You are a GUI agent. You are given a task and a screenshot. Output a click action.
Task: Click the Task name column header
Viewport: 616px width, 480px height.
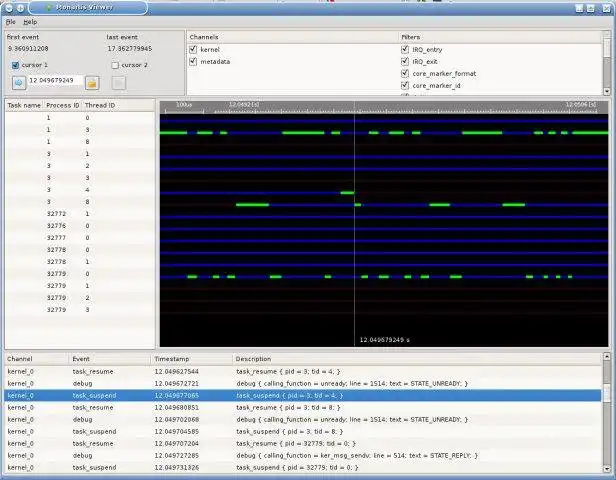click(24, 105)
